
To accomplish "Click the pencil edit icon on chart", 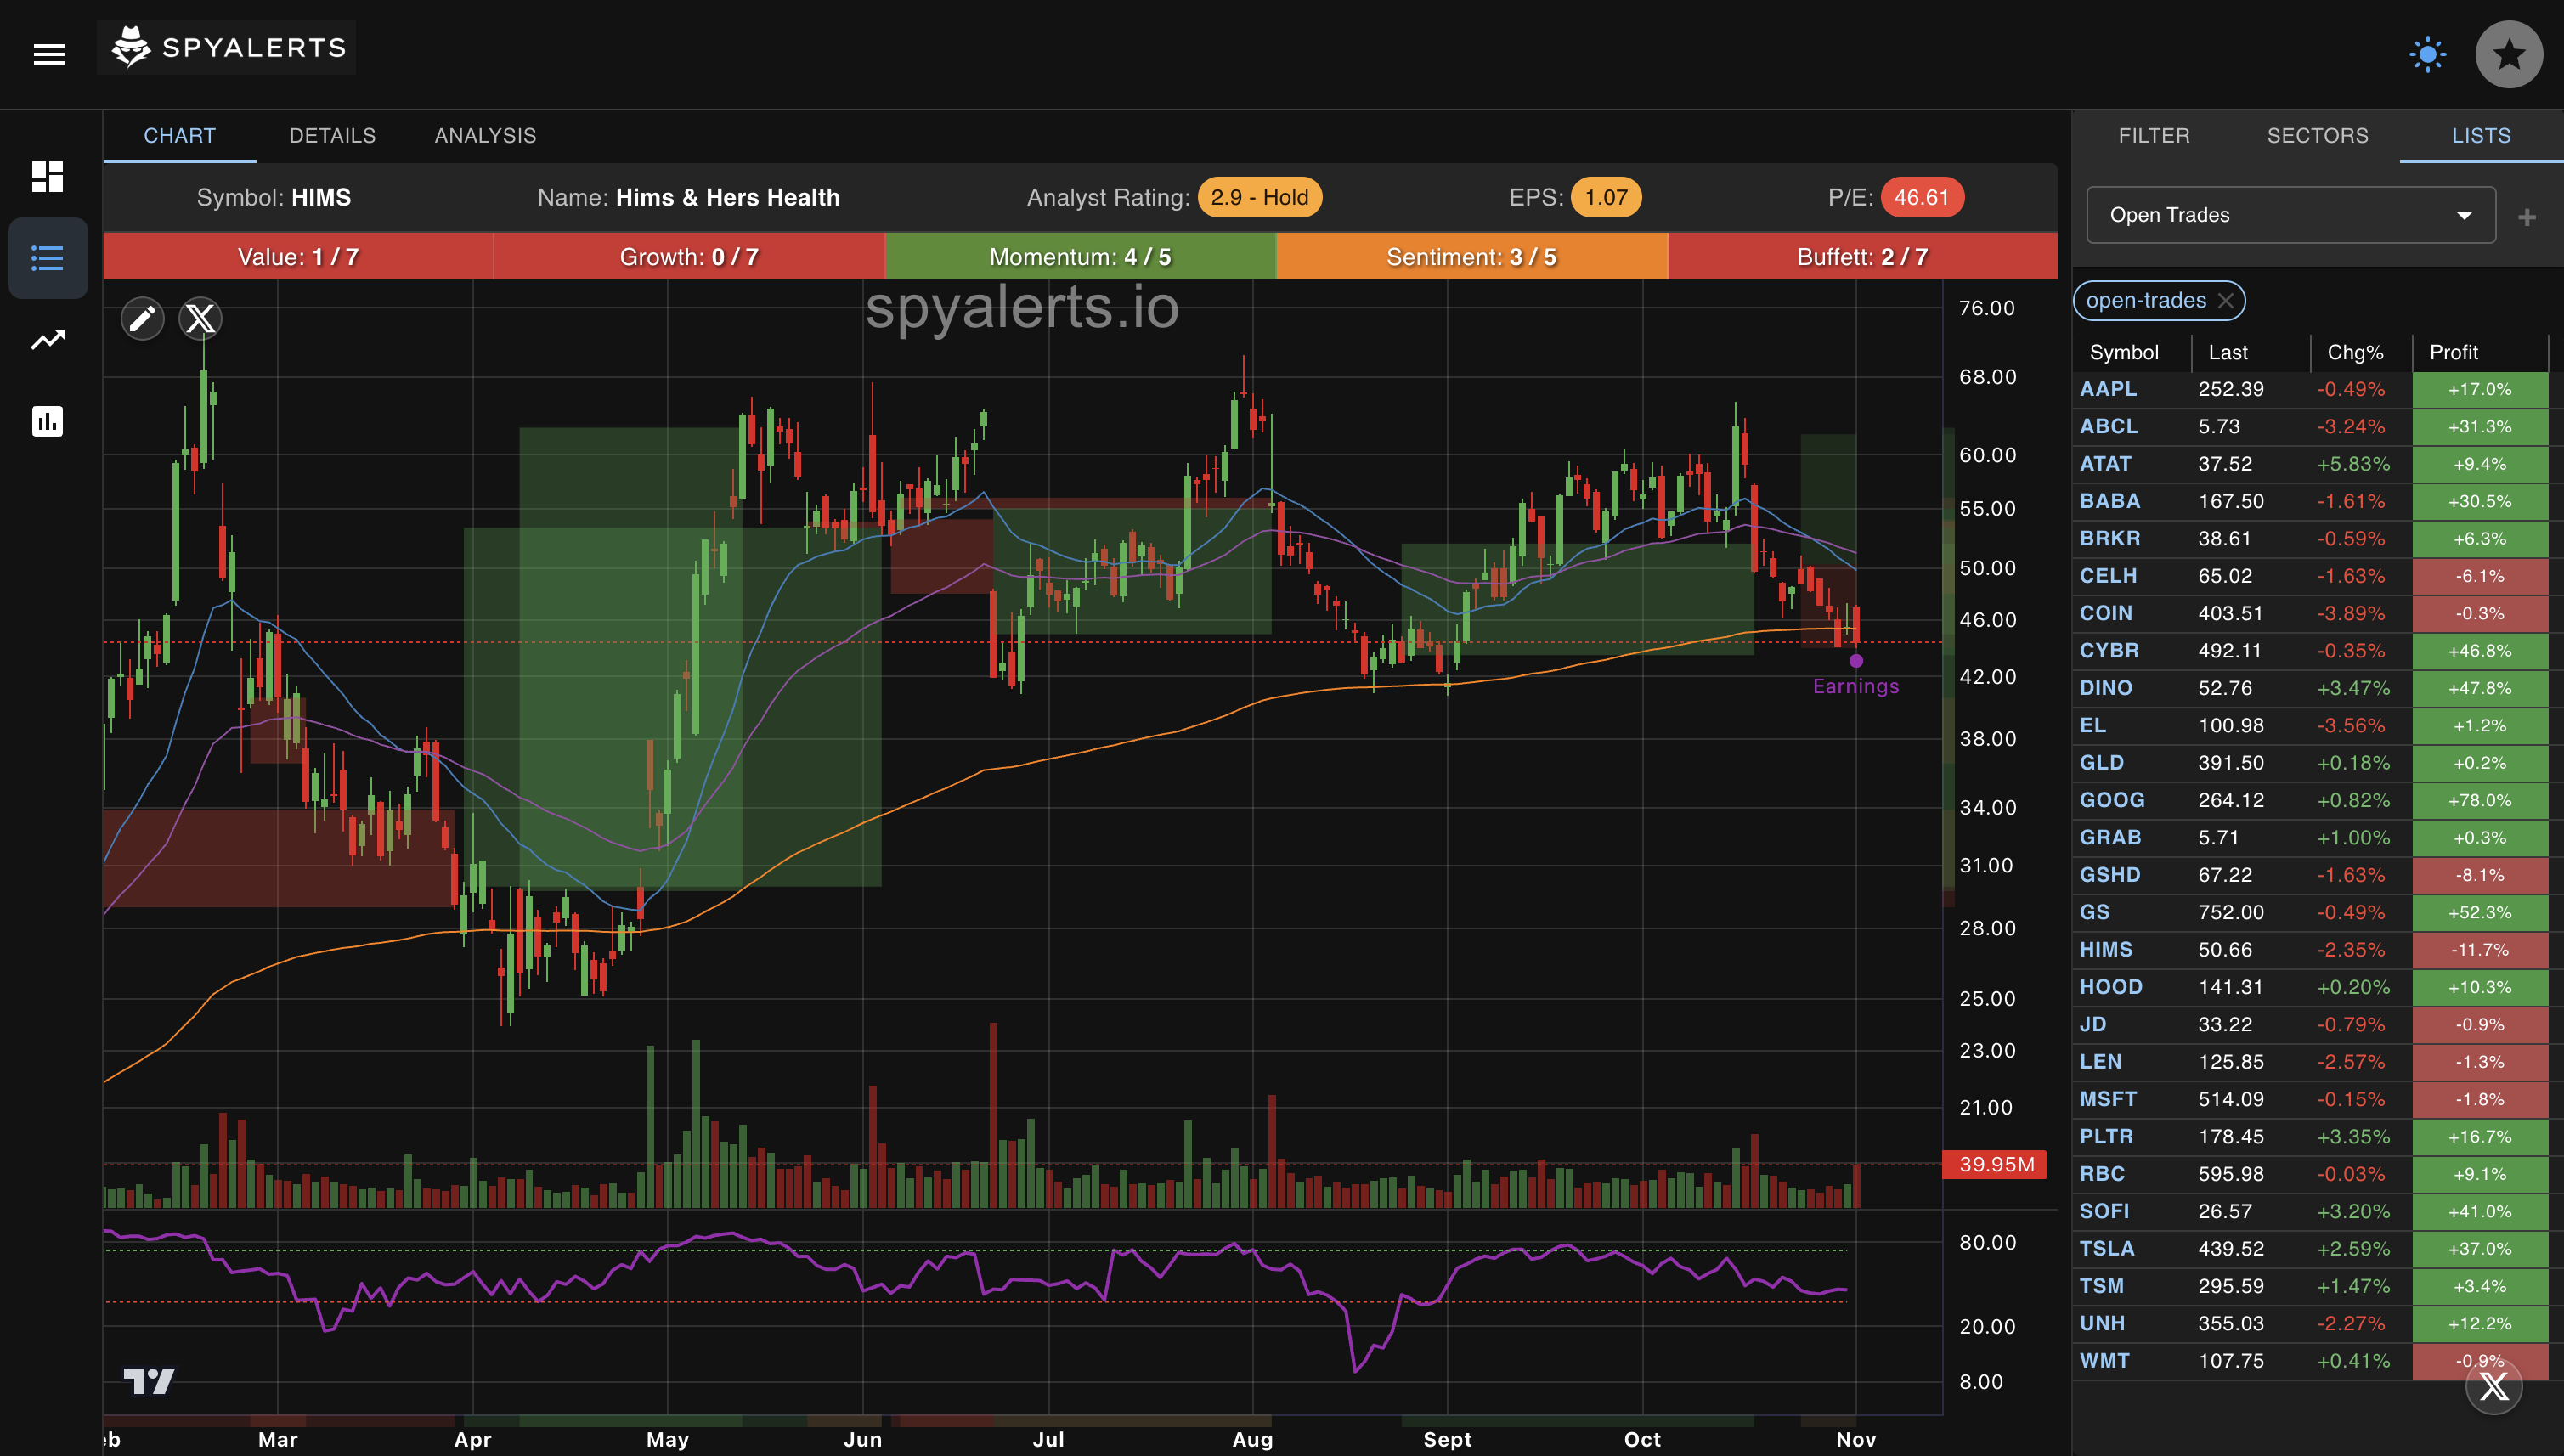I will 142,319.
